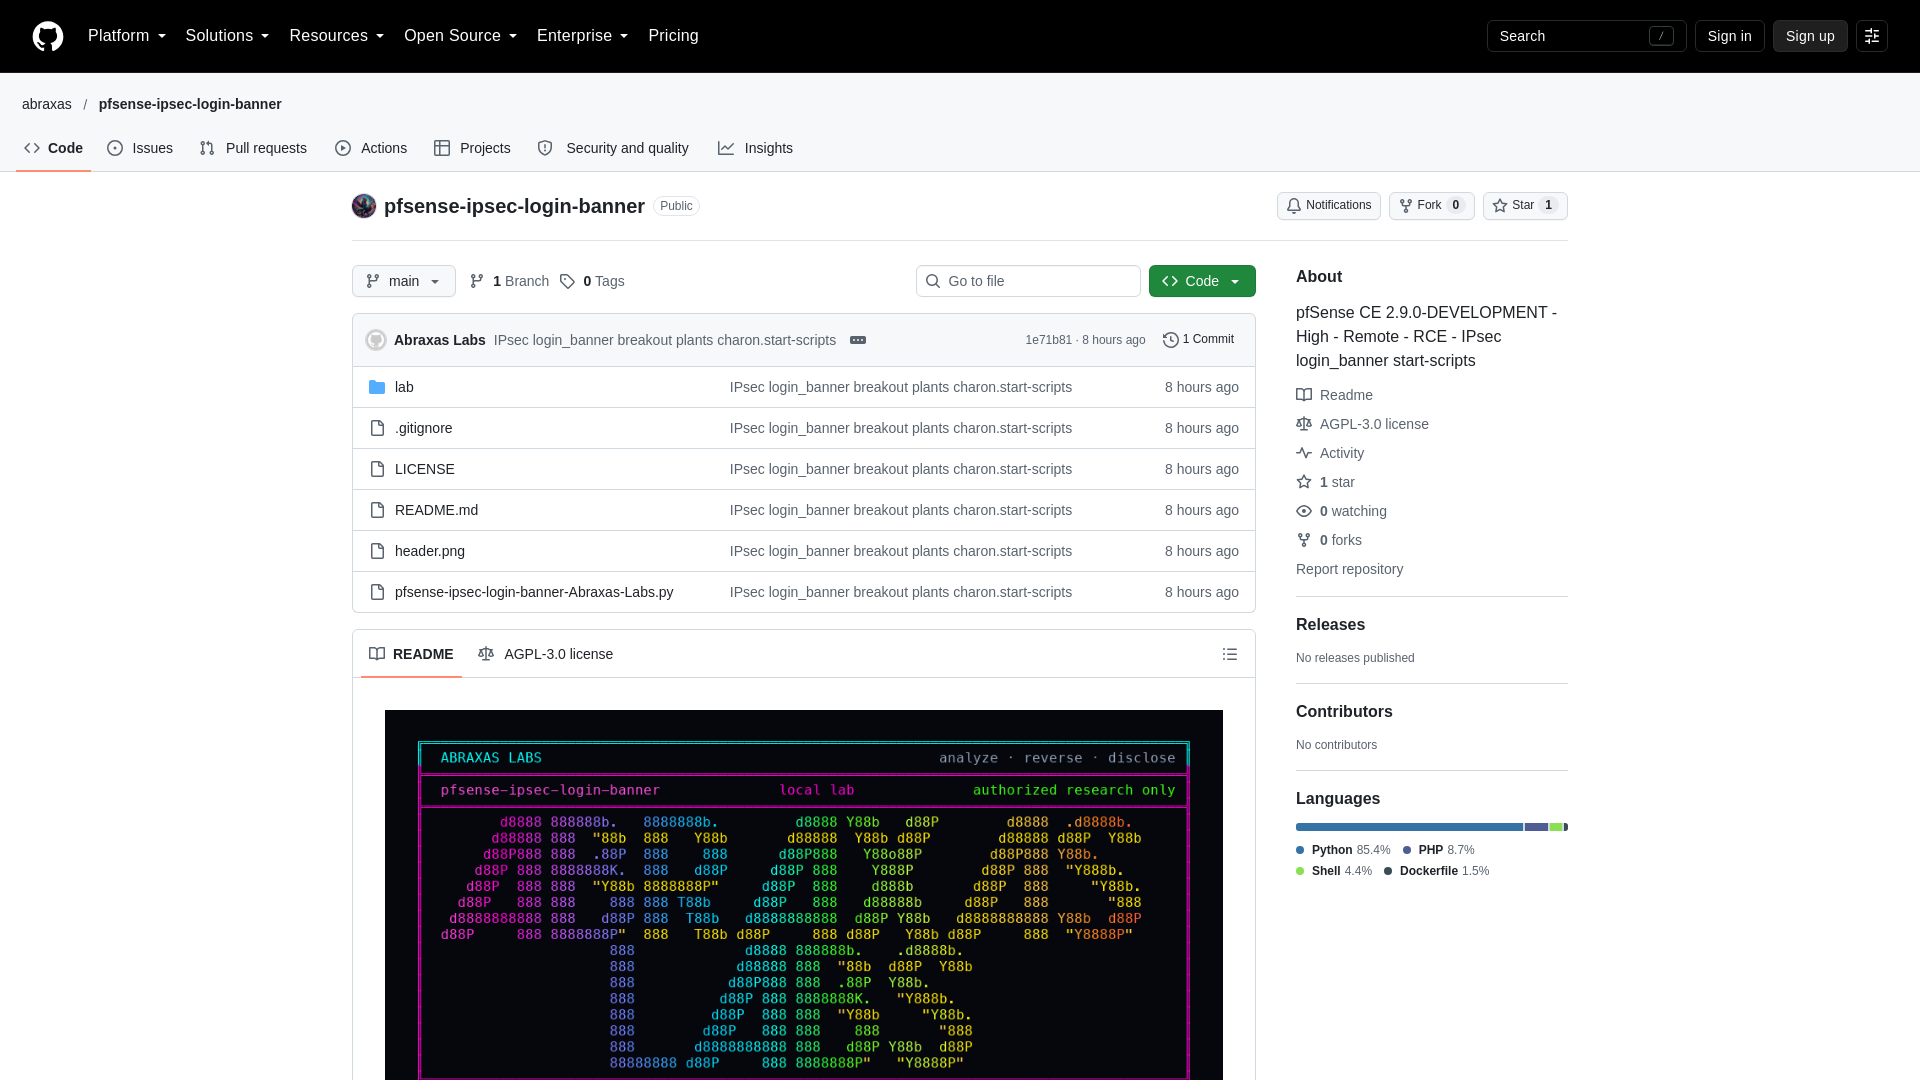Viewport: 1920px width, 1080px height.
Task: Expand the Open Source menu
Action: (460, 36)
